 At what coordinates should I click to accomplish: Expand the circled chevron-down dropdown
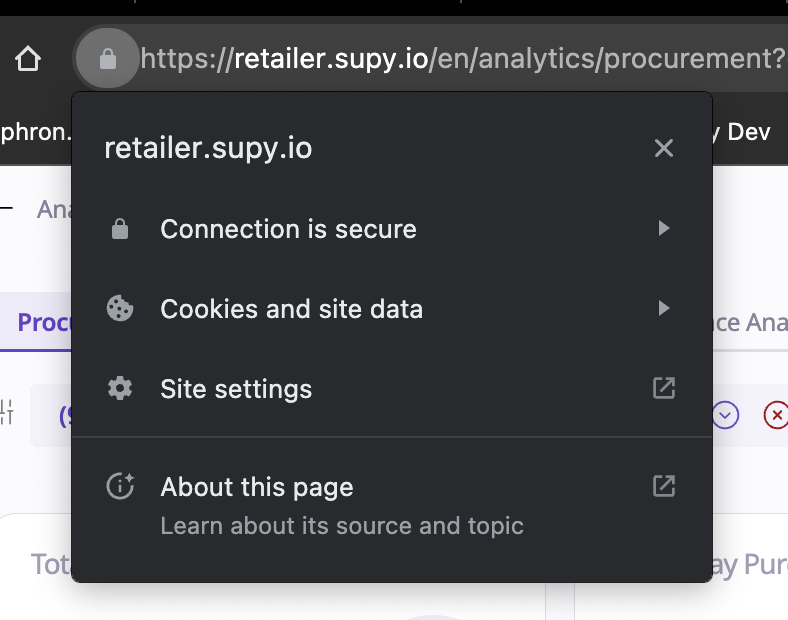(x=726, y=414)
